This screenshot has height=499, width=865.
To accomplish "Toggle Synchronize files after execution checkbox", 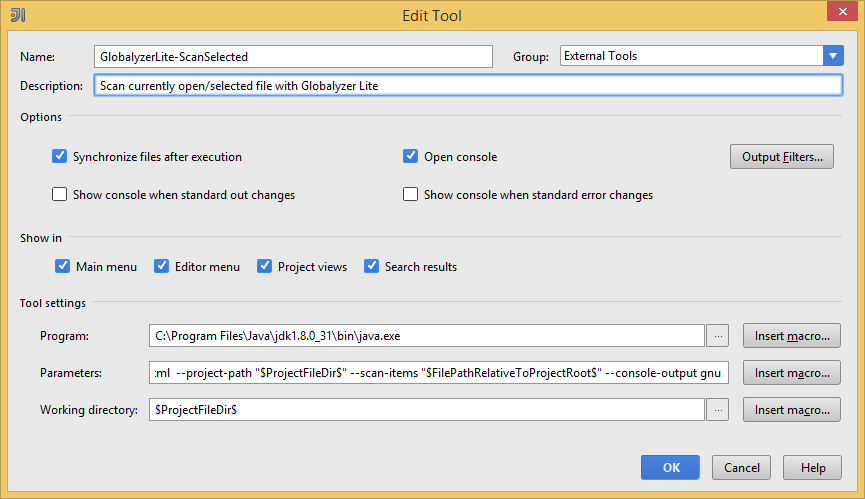I will click(x=60, y=157).
